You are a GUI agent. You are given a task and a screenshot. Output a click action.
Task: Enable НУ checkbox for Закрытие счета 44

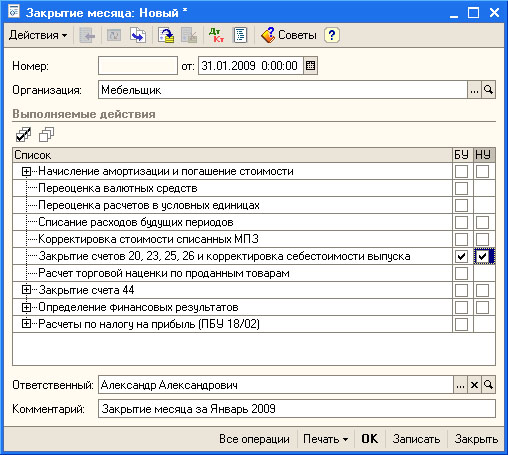(x=482, y=290)
